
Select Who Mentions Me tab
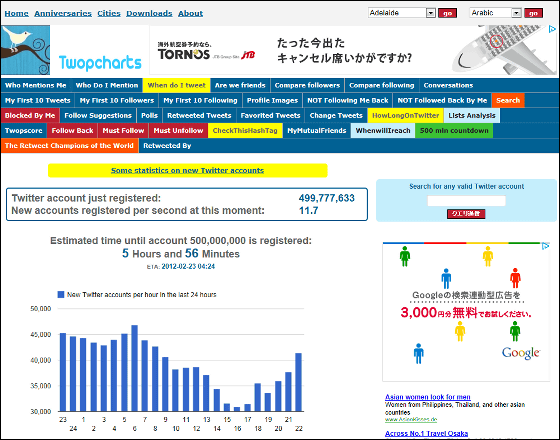tap(36, 85)
